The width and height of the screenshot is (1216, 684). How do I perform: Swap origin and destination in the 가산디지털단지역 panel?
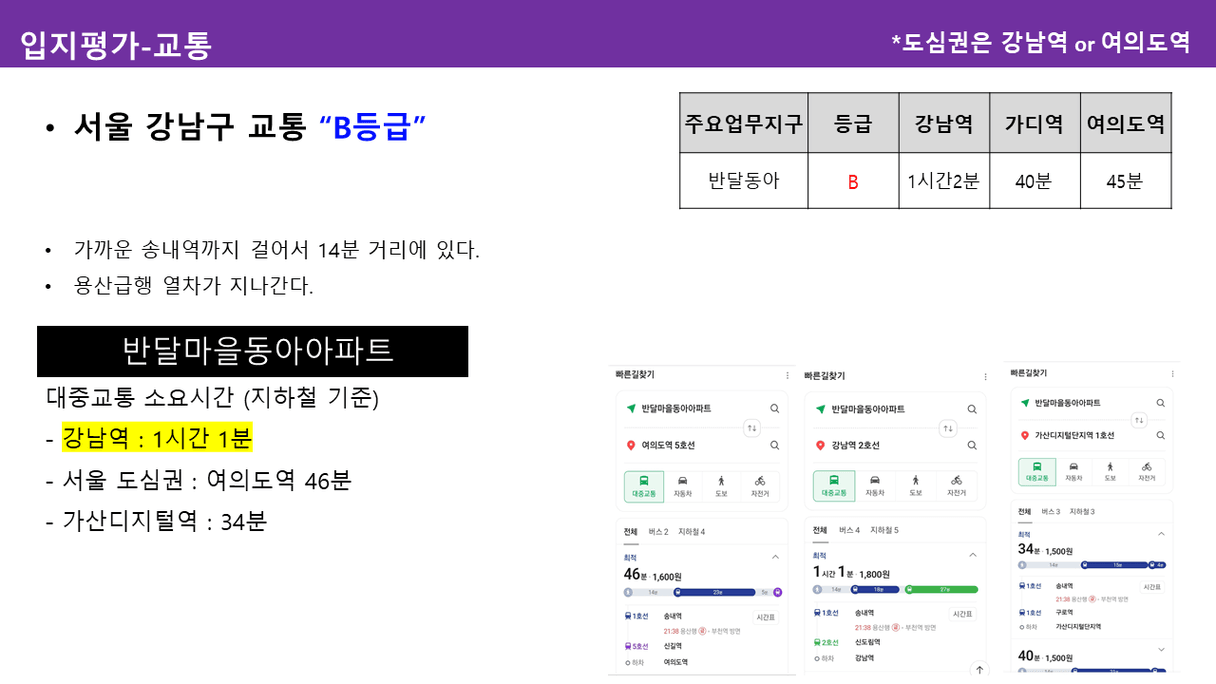tap(1139, 419)
